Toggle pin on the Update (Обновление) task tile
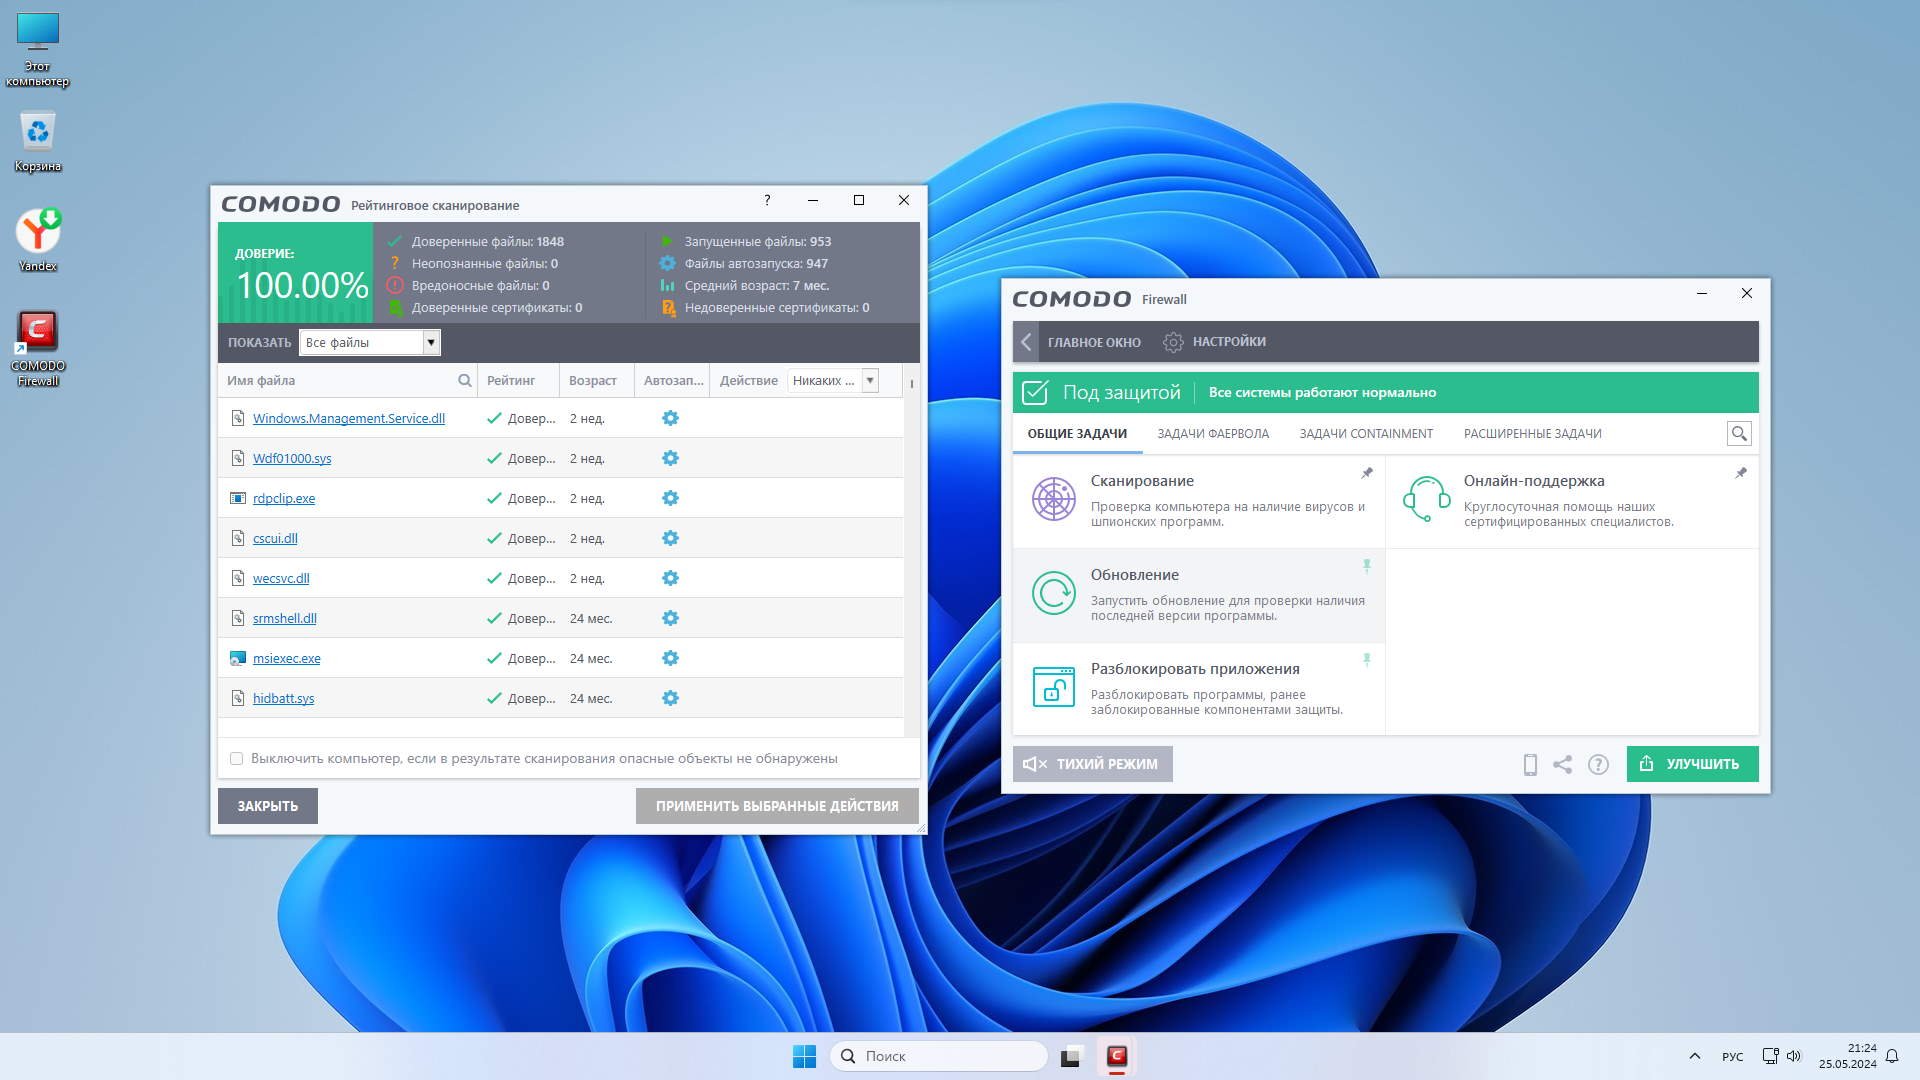 pyautogui.click(x=1366, y=566)
